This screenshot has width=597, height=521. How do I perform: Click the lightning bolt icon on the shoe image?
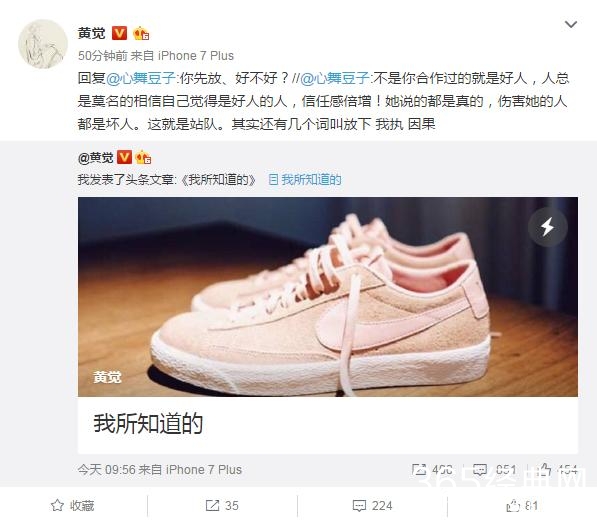548,227
